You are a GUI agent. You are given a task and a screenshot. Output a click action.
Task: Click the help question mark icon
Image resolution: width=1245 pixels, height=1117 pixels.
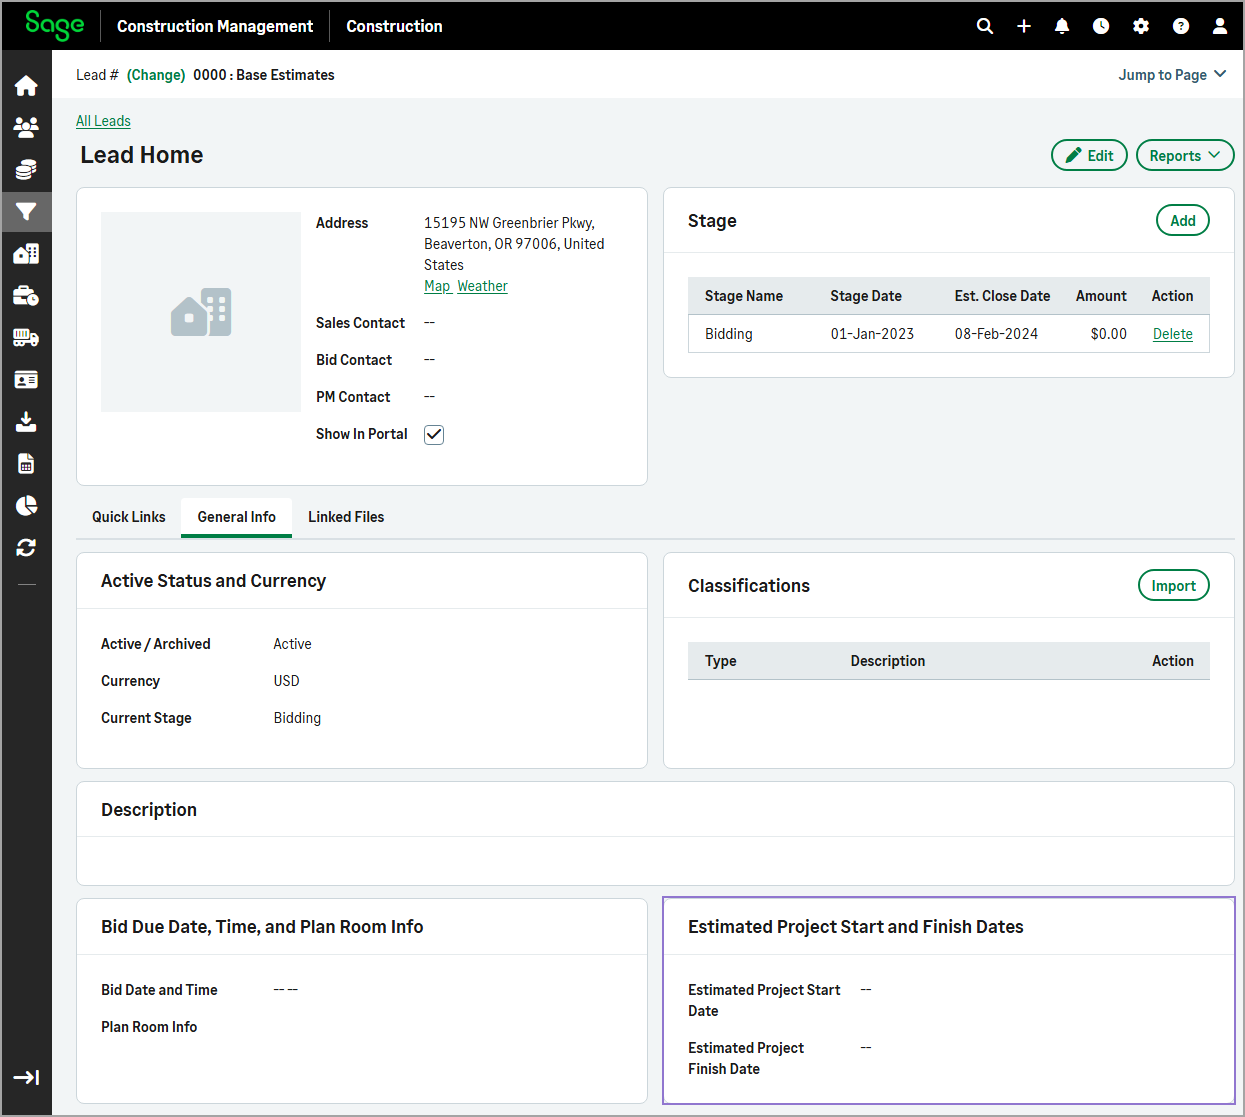pyautogui.click(x=1181, y=26)
